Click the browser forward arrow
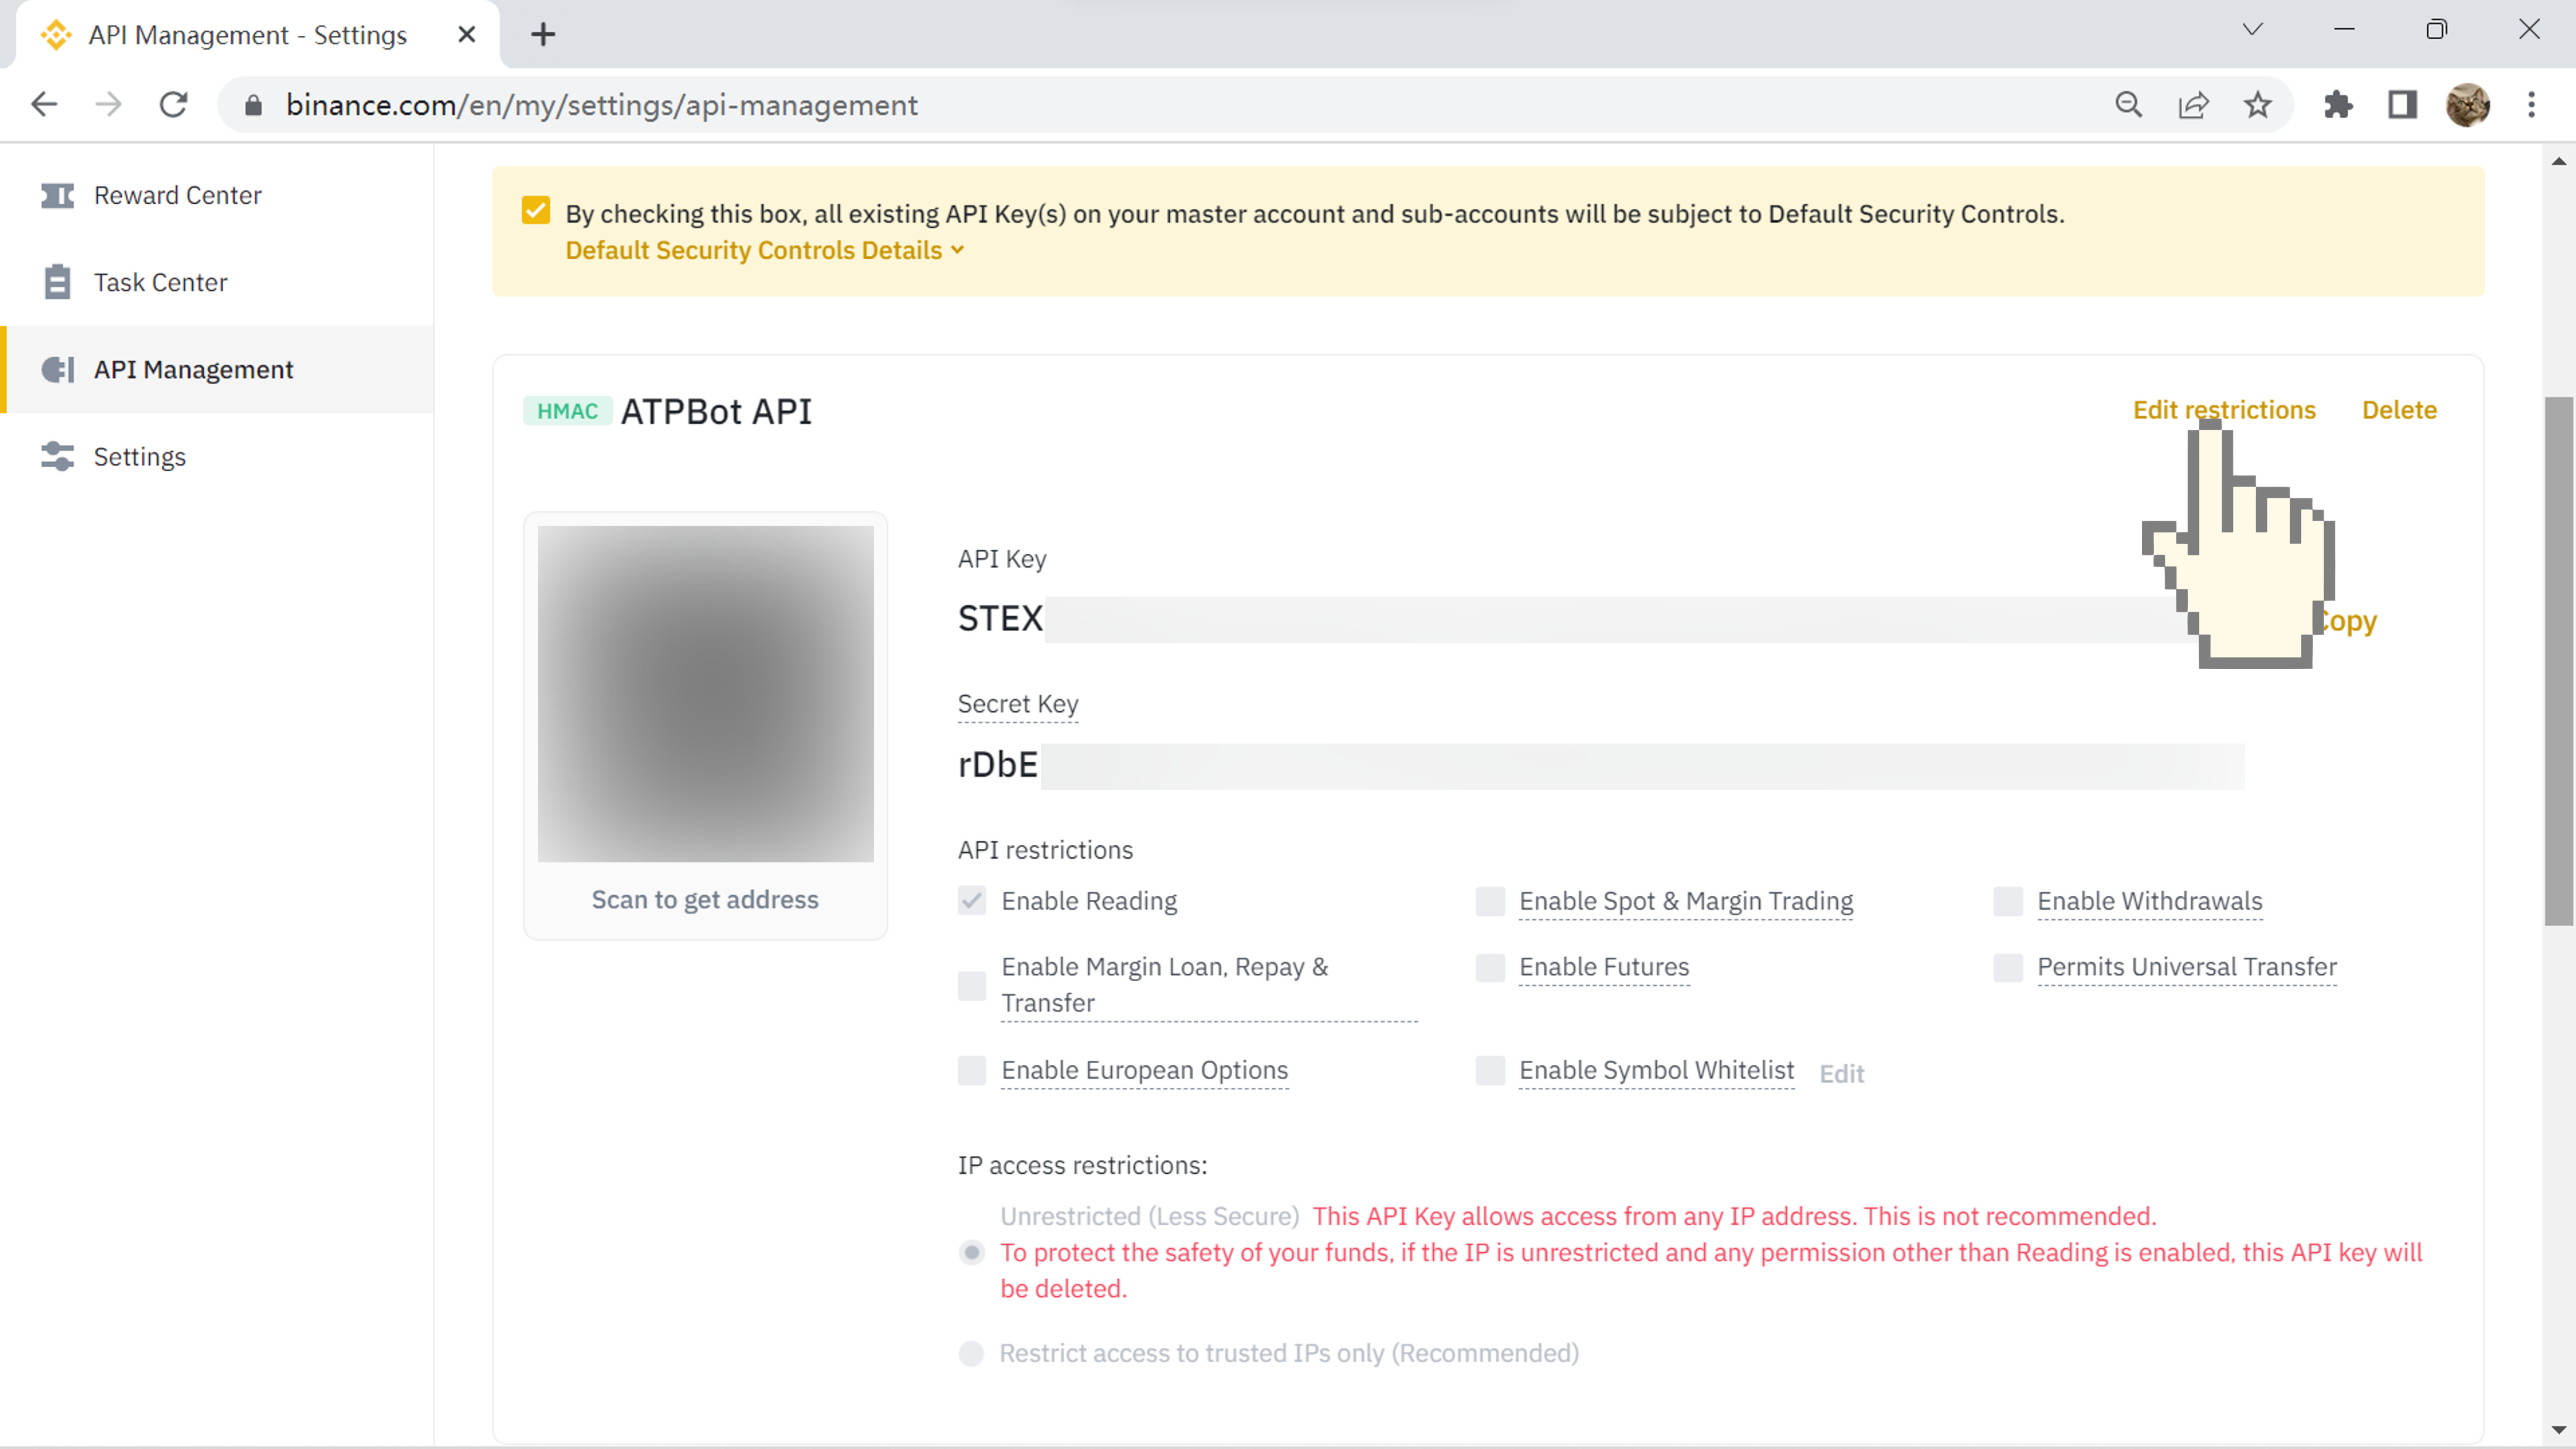Image resolution: width=2576 pixels, height=1449 pixels. click(108, 104)
